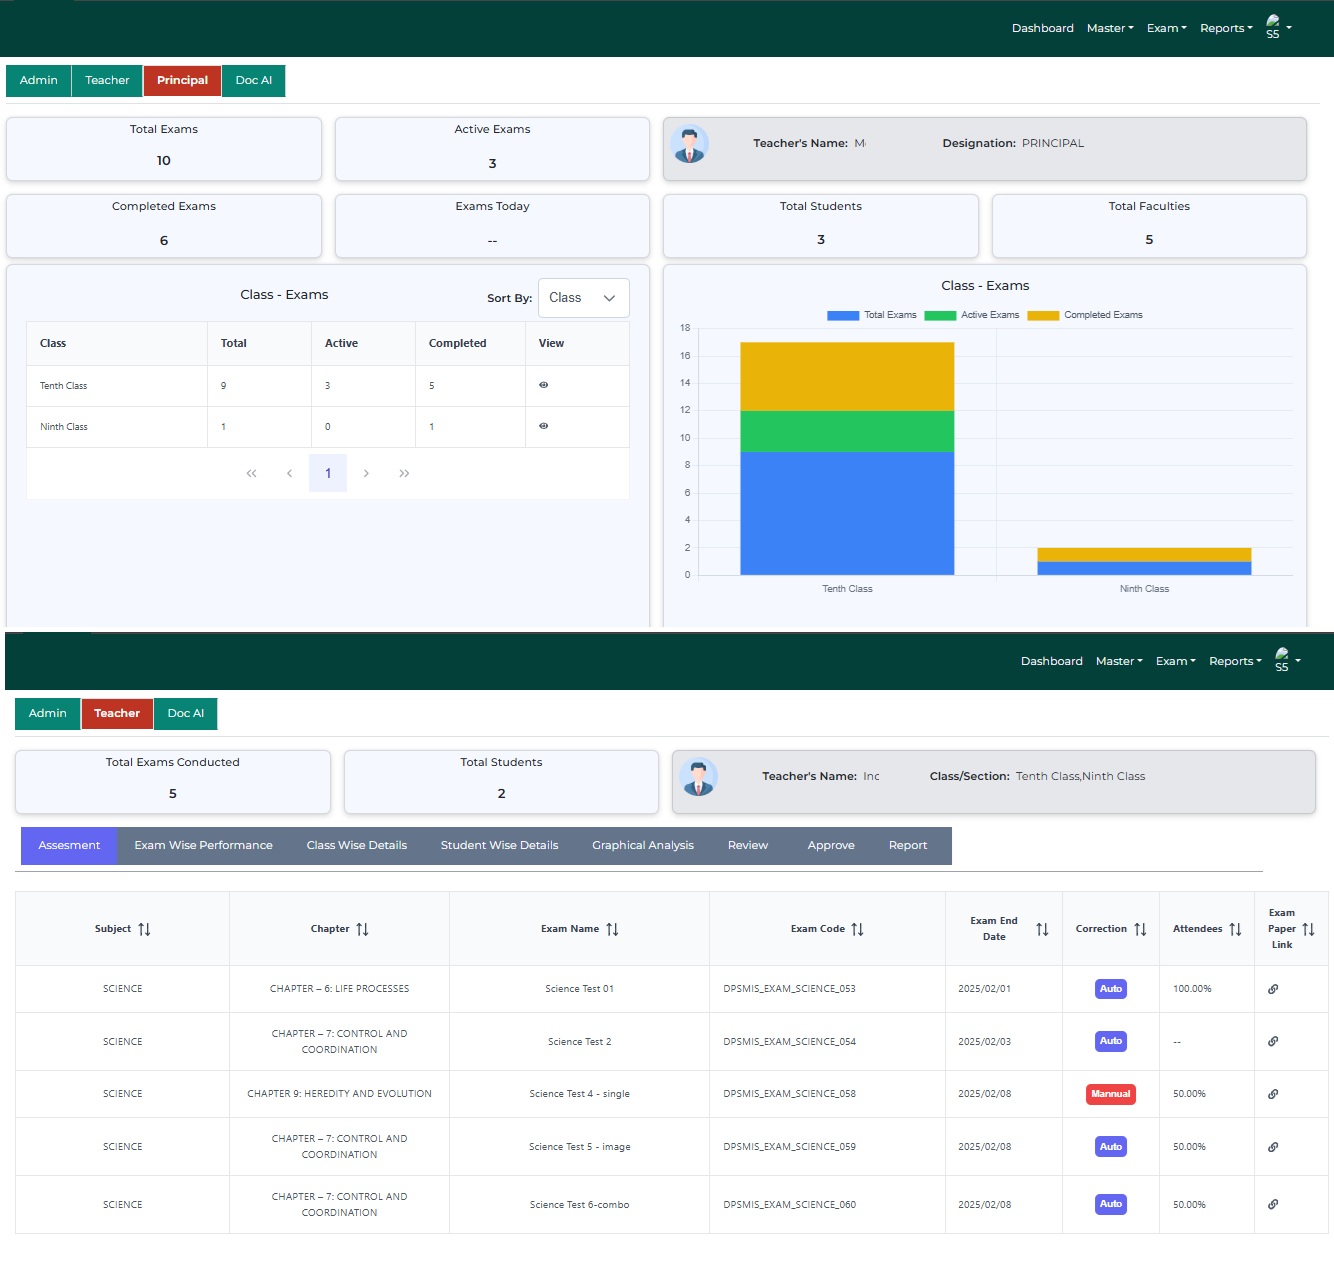Screen dimensions: 1334x1270
Task: Expand the Master menu in top navbar
Action: pyautogui.click(x=1110, y=28)
